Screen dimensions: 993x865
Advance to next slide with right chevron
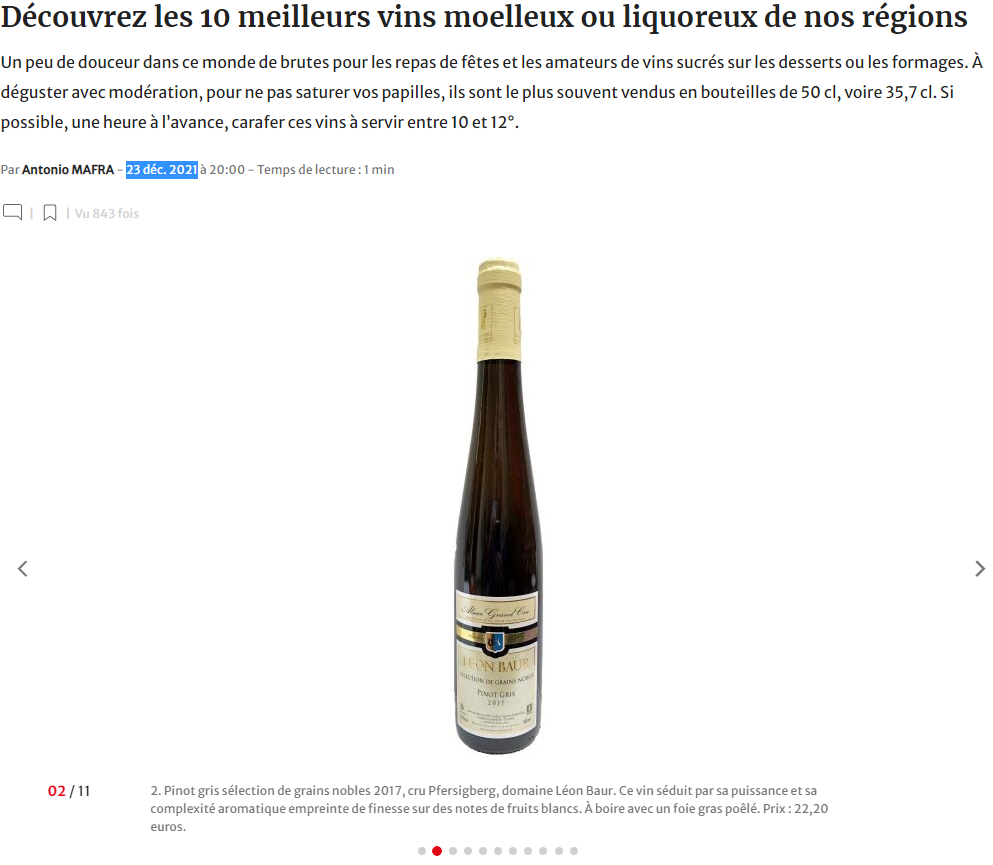tap(980, 569)
